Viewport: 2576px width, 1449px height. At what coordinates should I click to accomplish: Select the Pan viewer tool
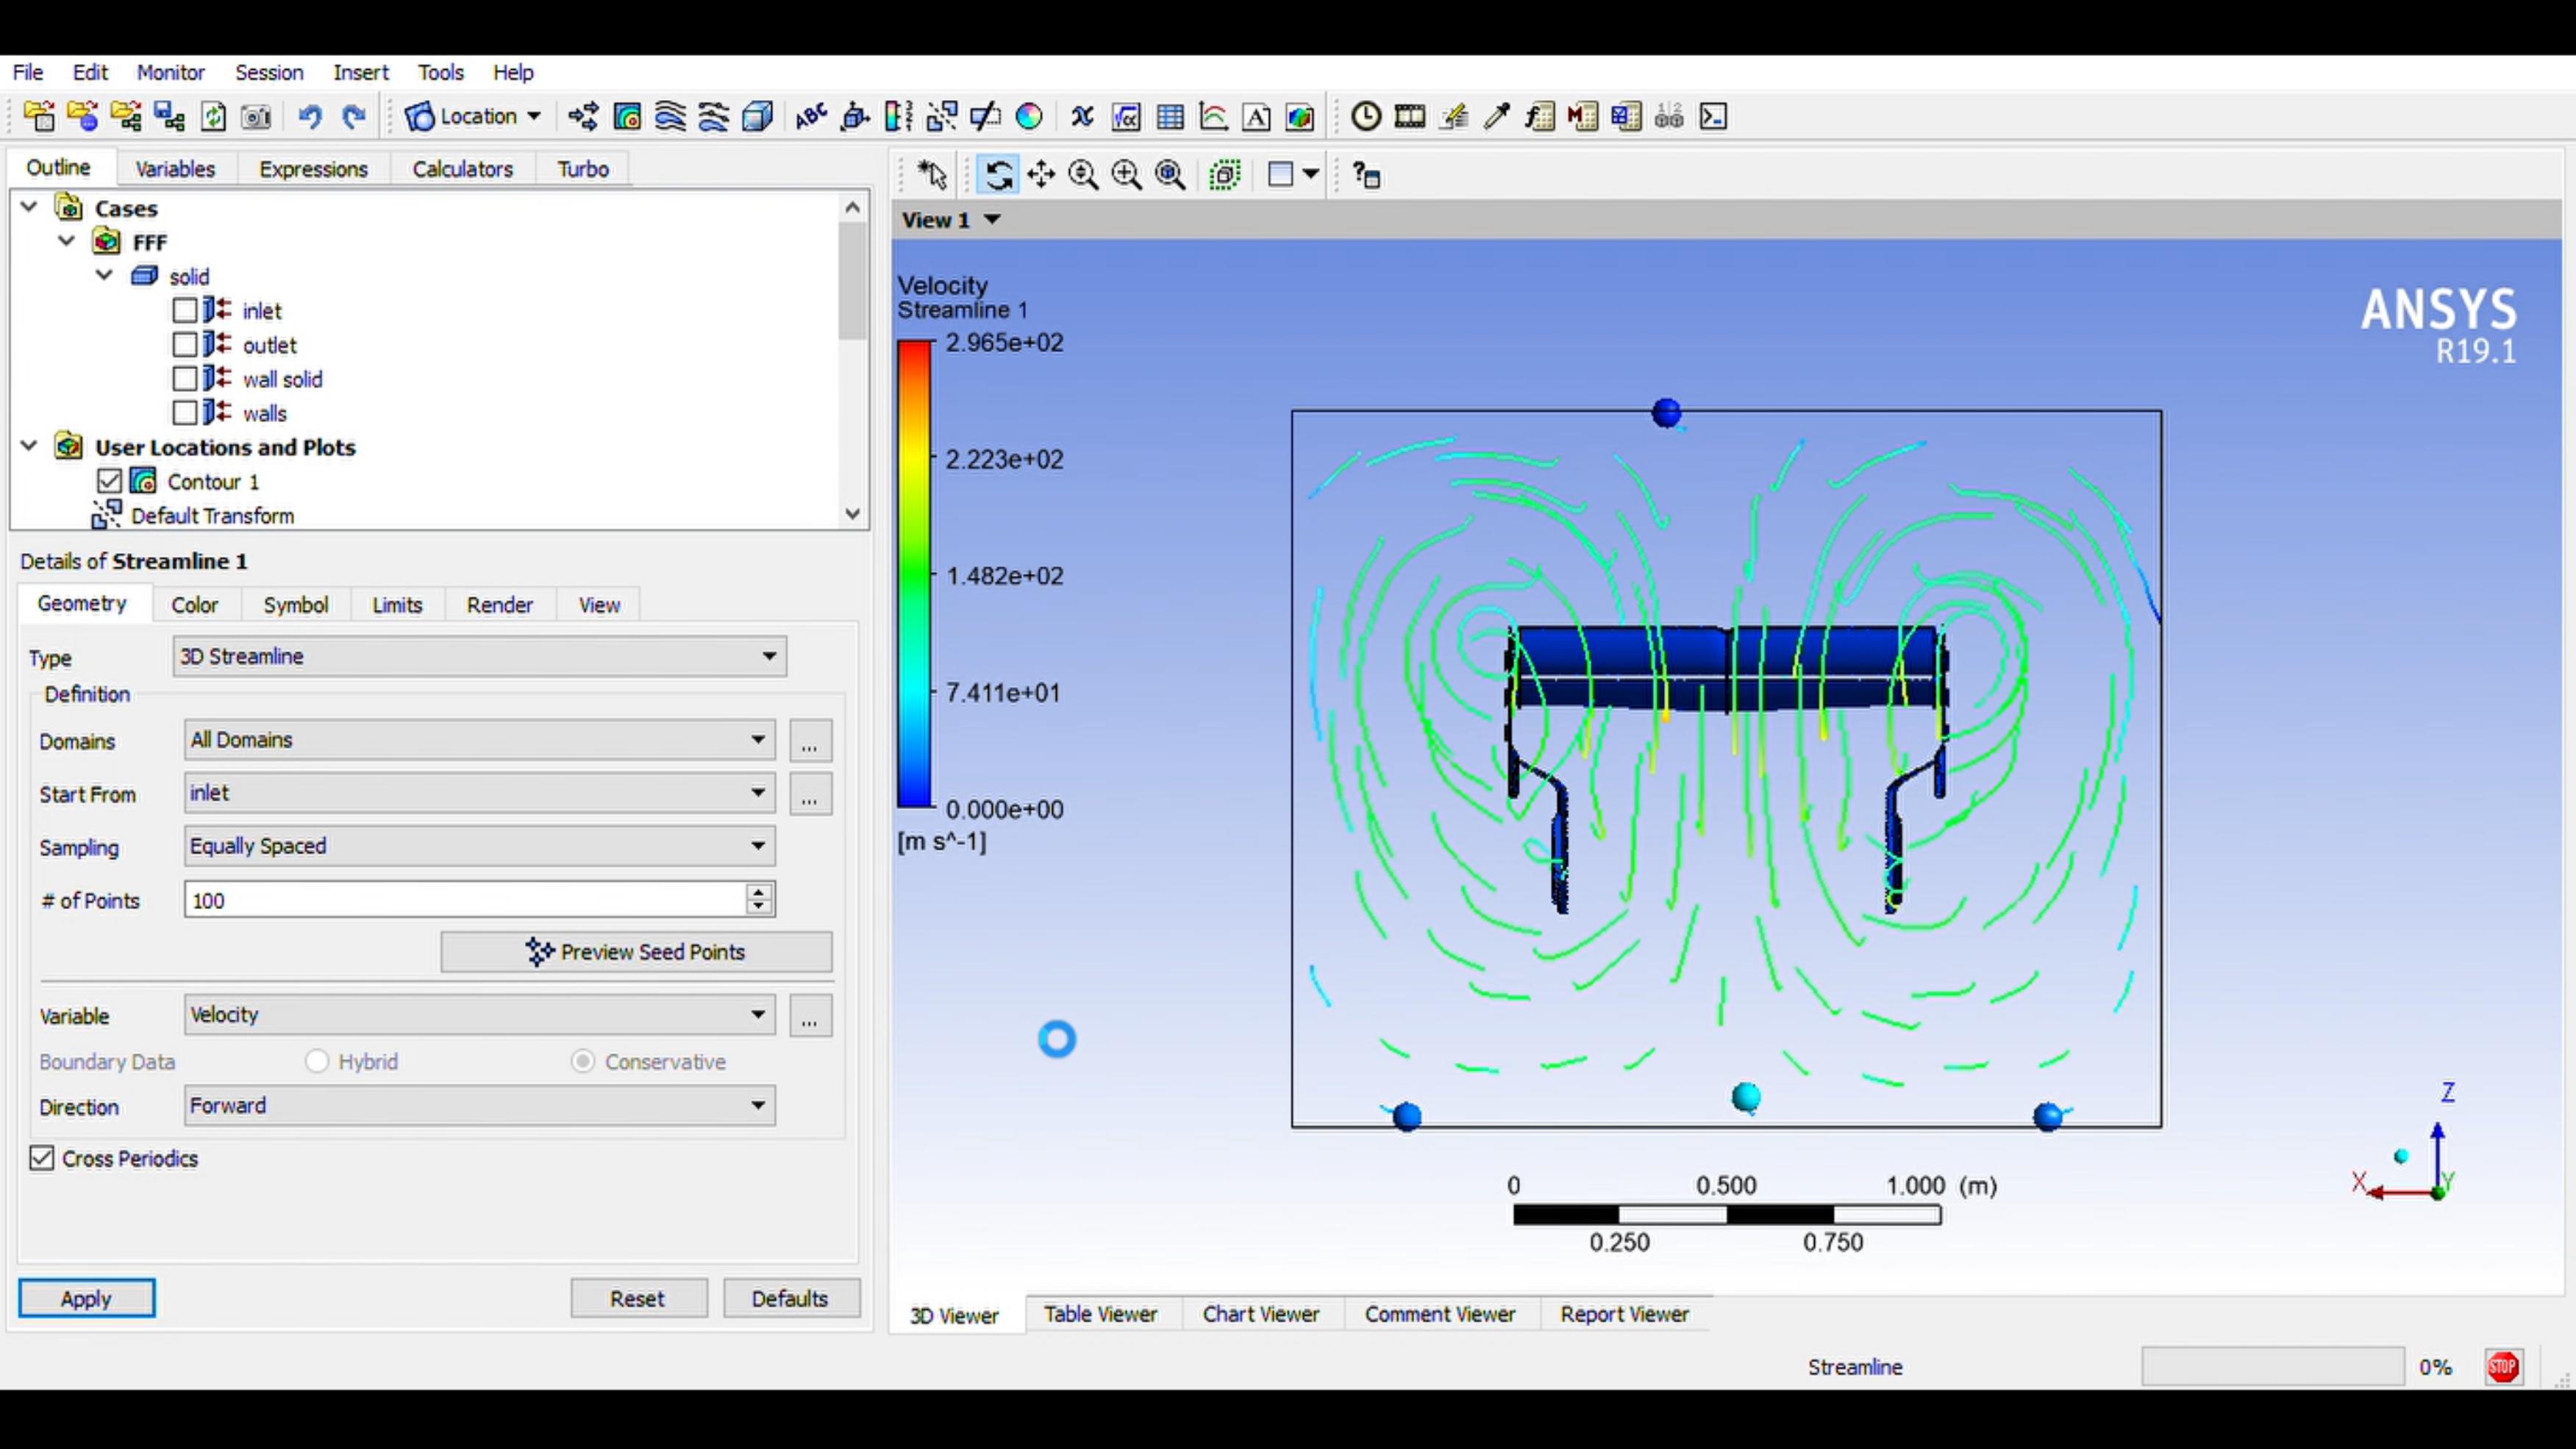[x=1041, y=175]
